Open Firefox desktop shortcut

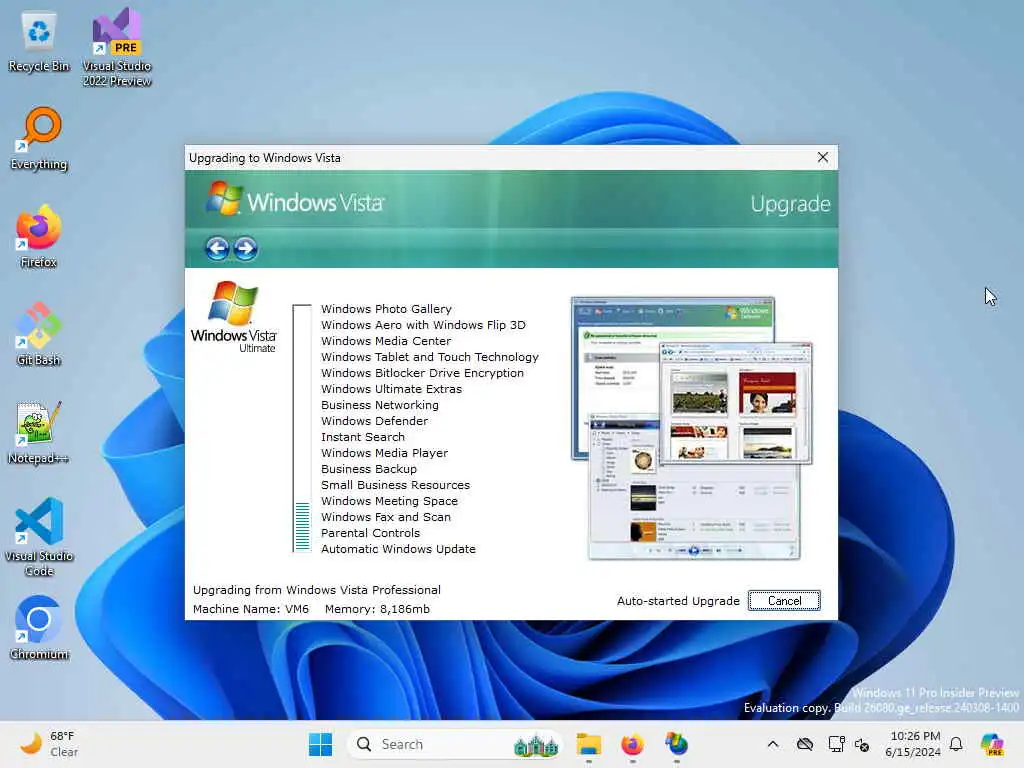(x=39, y=236)
